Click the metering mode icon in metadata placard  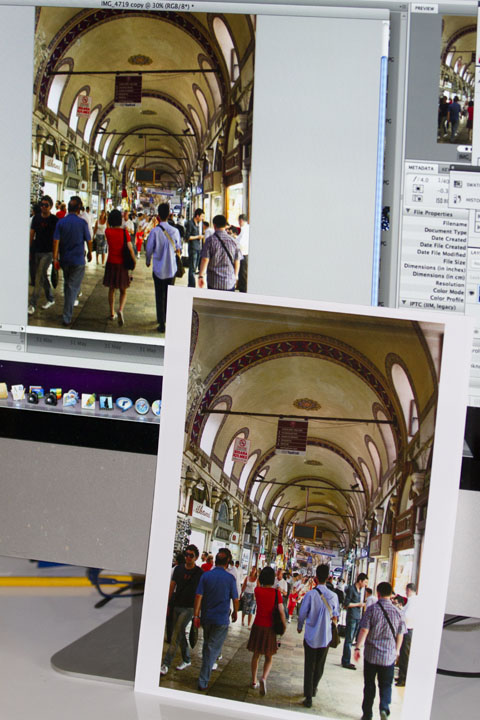(417, 189)
